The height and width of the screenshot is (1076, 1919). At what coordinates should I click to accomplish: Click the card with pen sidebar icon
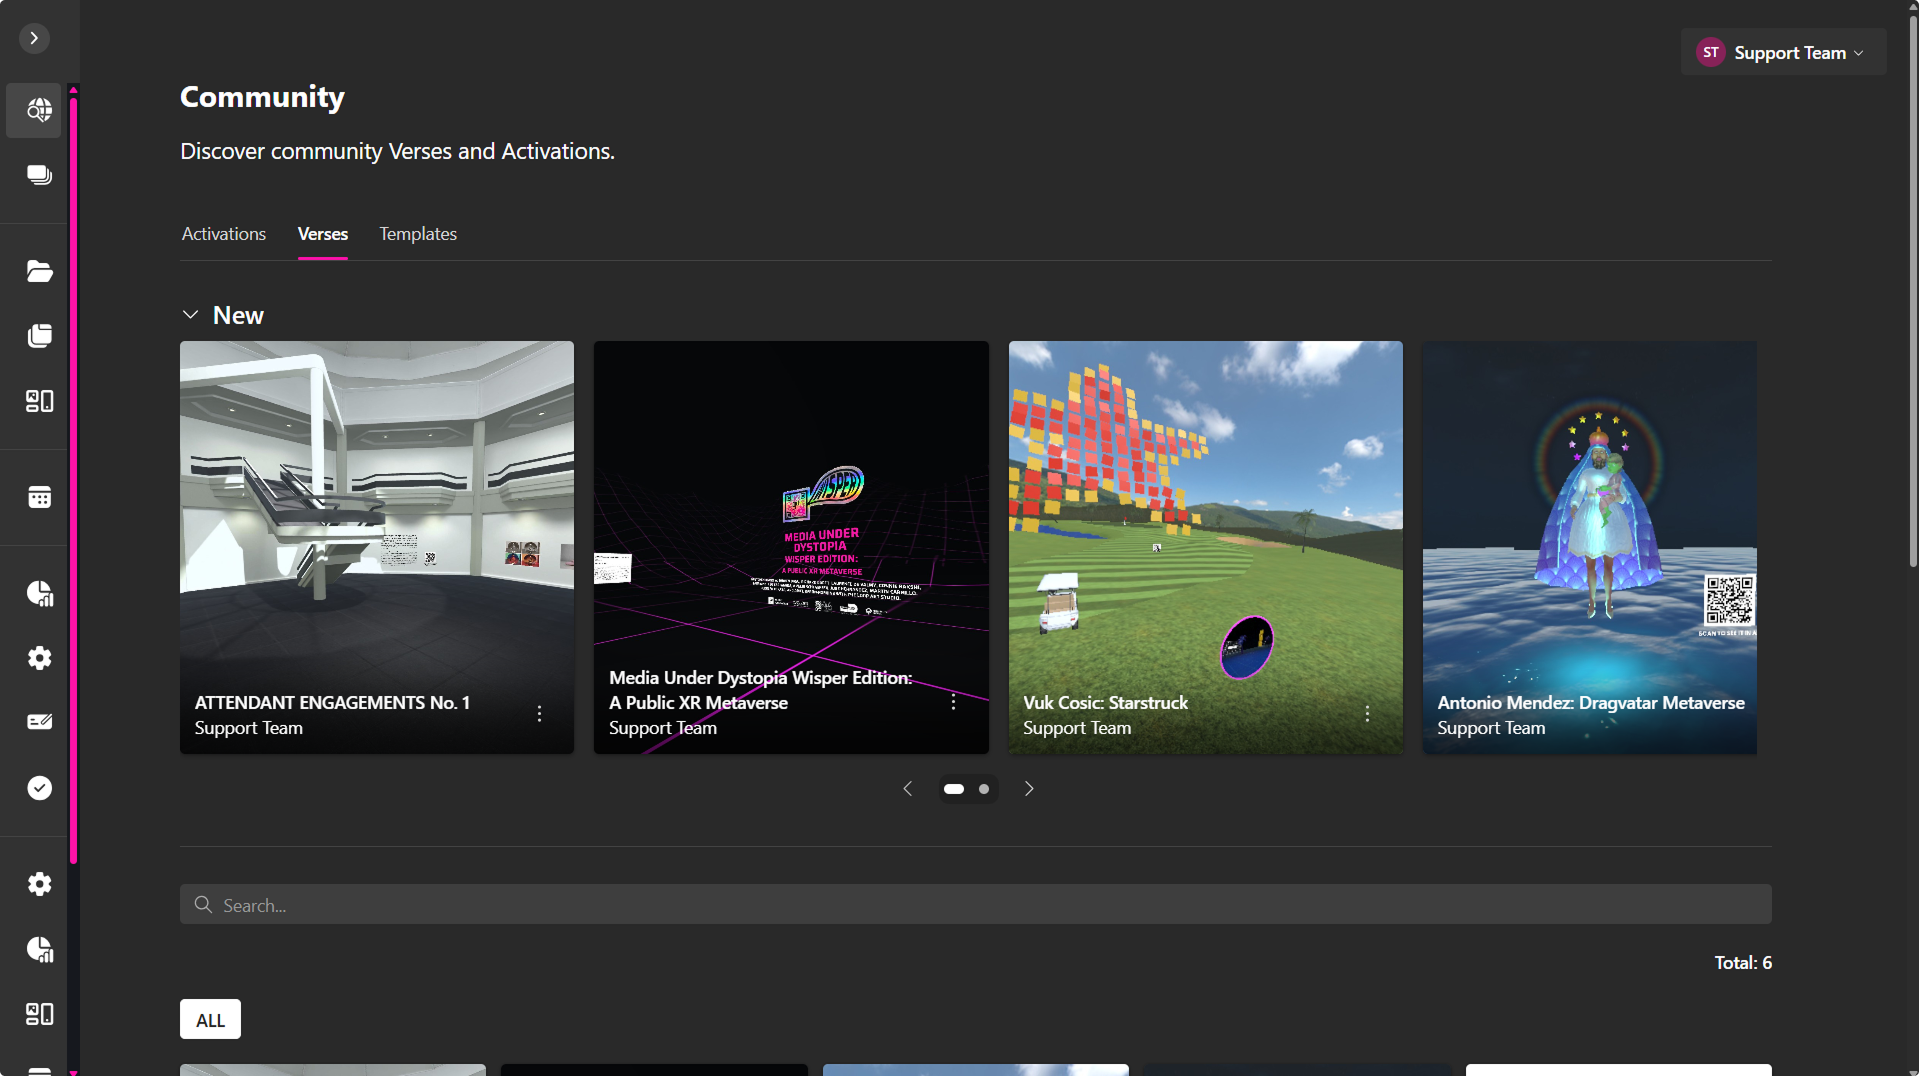[x=39, y=722]
